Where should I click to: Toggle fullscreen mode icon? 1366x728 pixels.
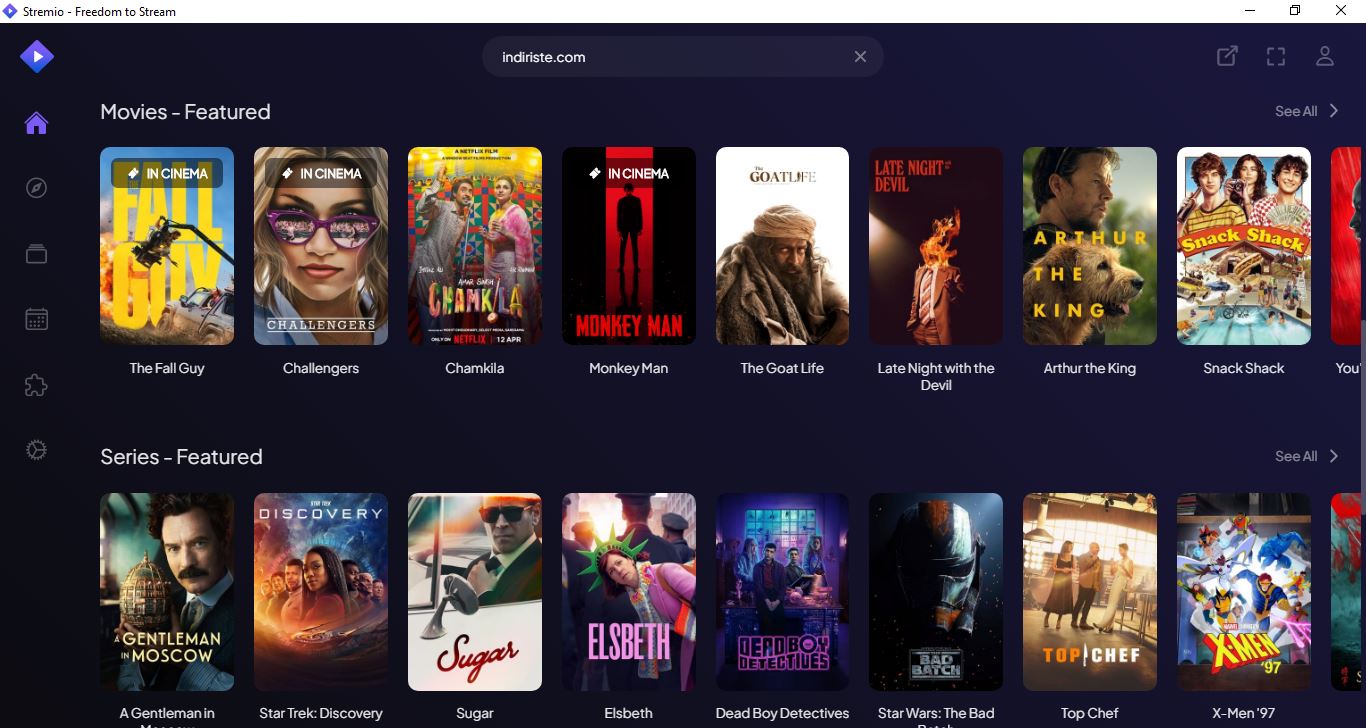(x=1276, y=57)
